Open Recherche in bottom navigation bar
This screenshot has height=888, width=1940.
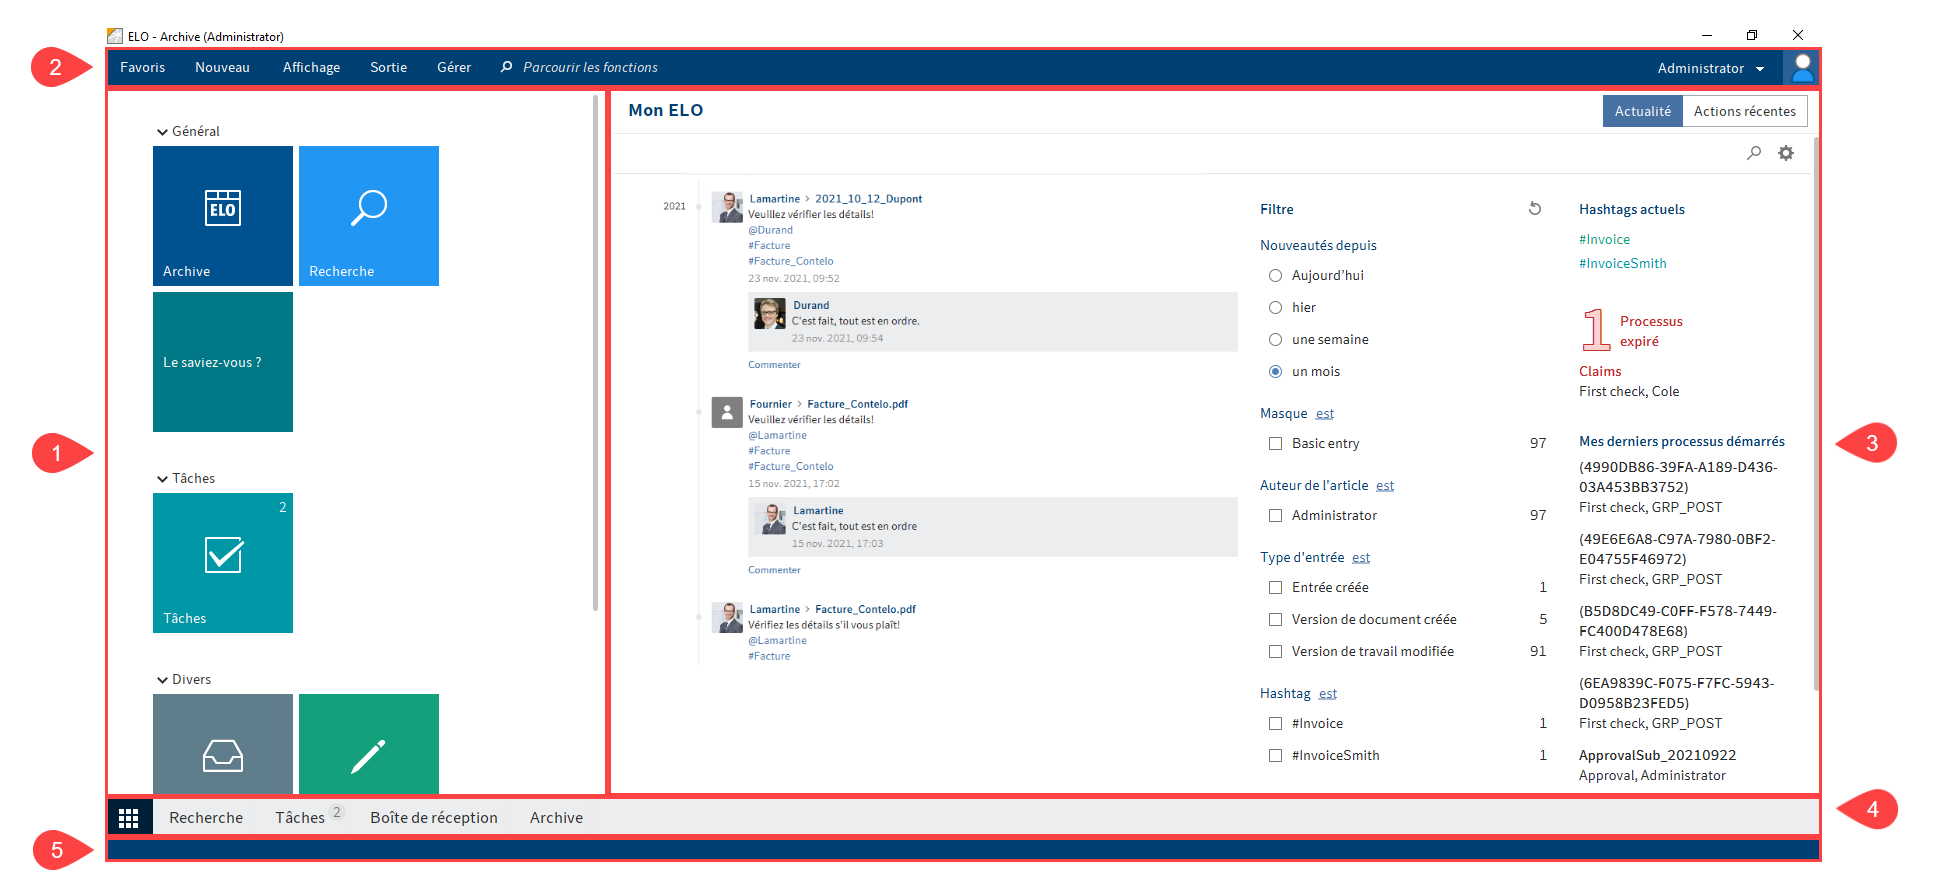206,818
